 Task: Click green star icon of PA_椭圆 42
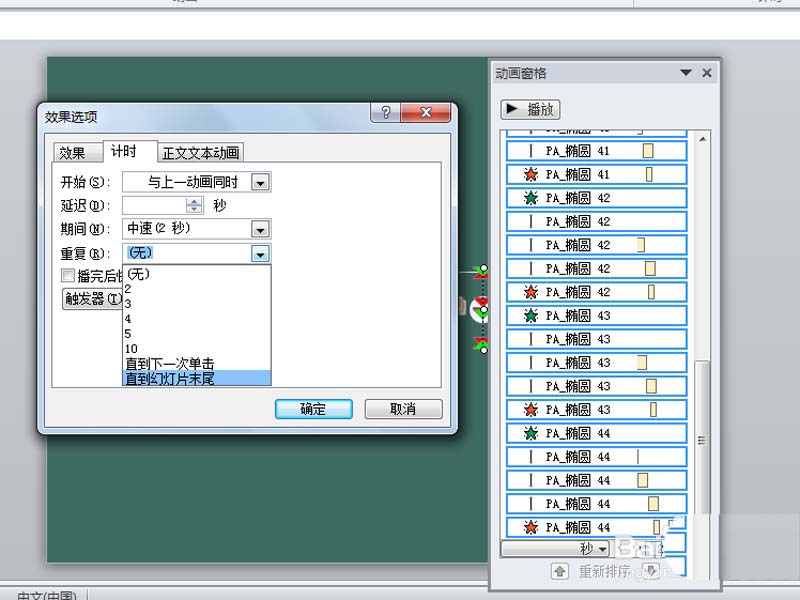tap(531, 198)
